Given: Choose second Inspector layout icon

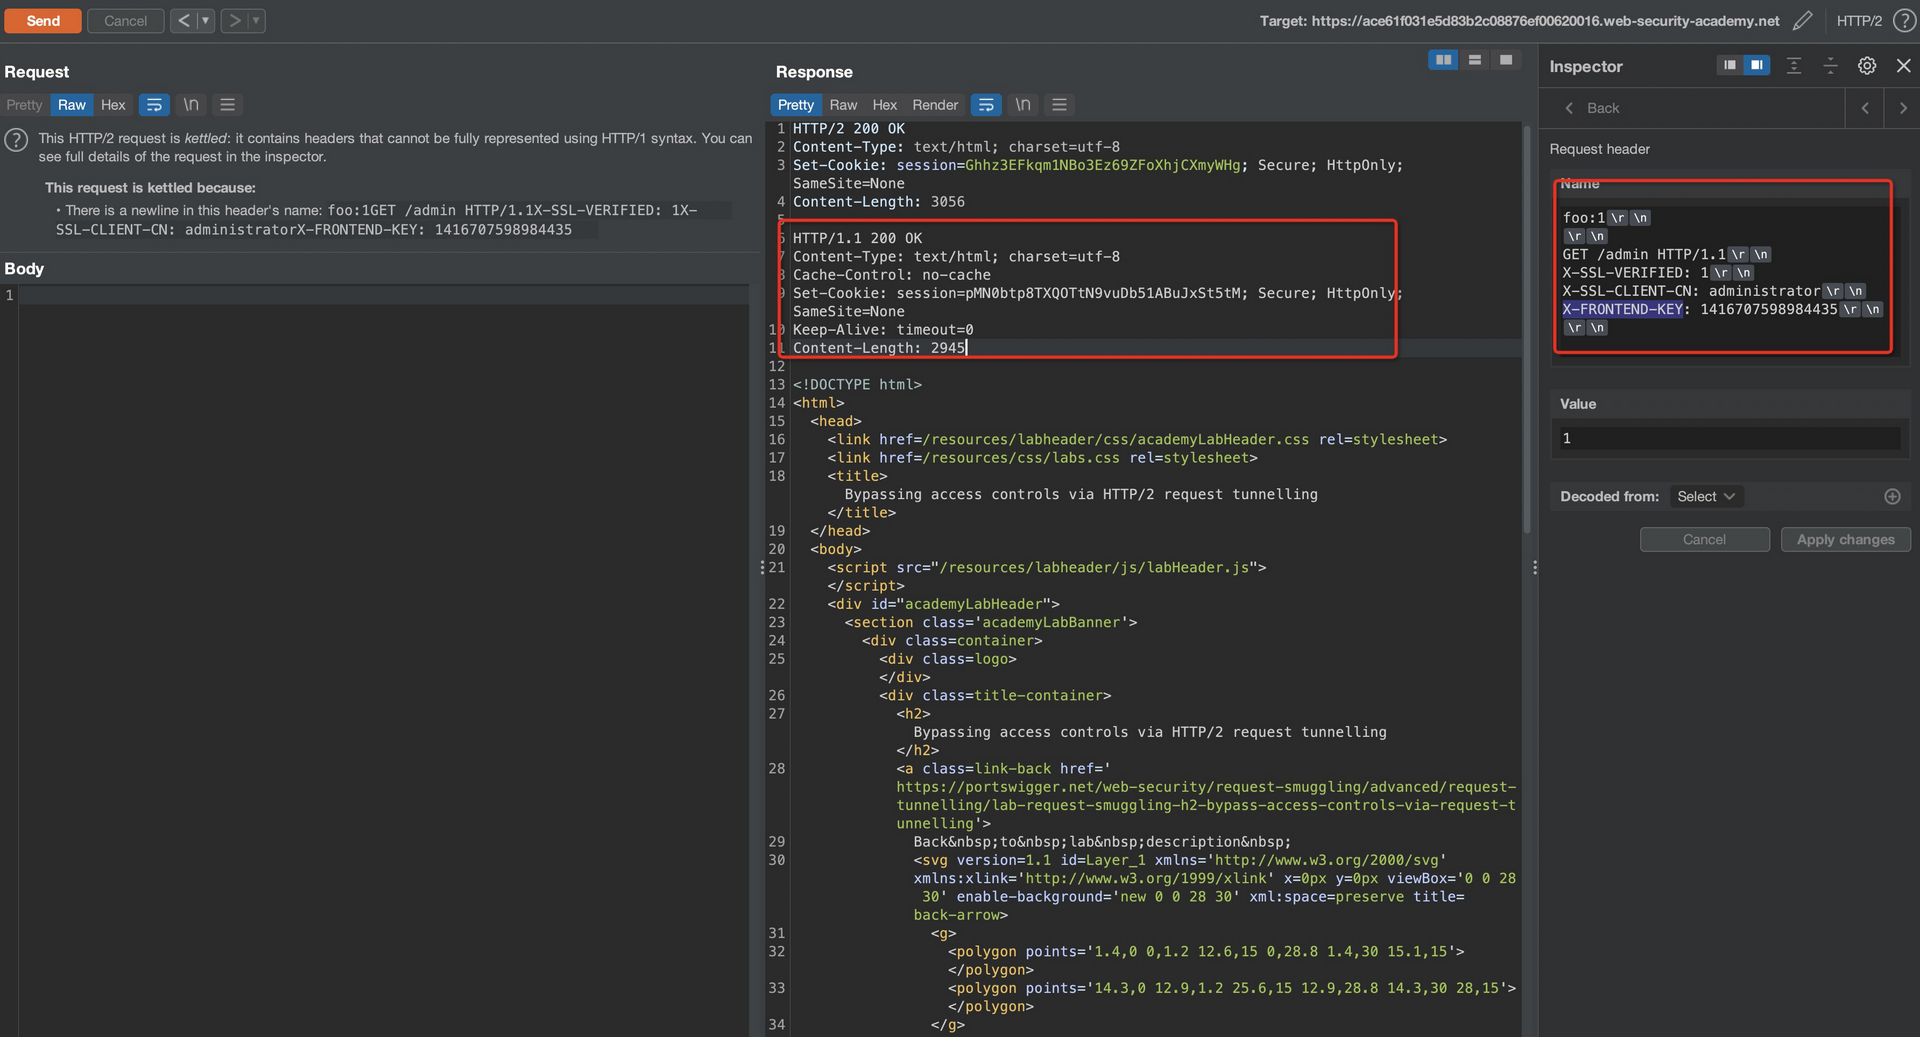Looking at the screenshot, I should 1757,66.
